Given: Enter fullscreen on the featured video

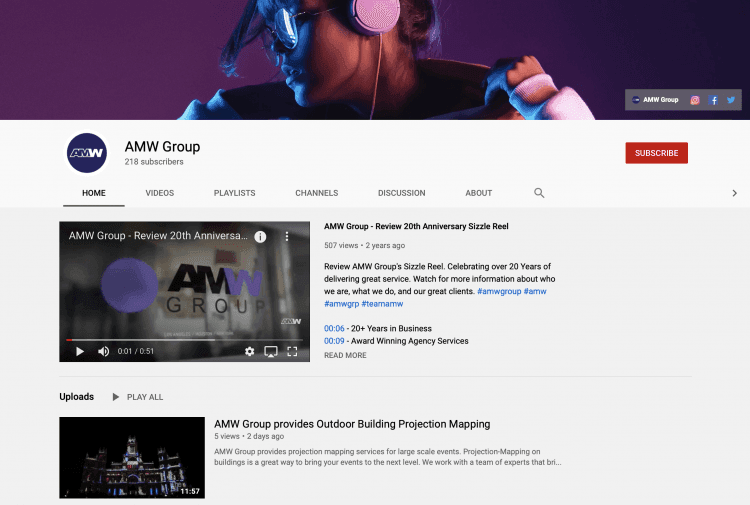Looking at the screenshot, I should tap(292, 351).
